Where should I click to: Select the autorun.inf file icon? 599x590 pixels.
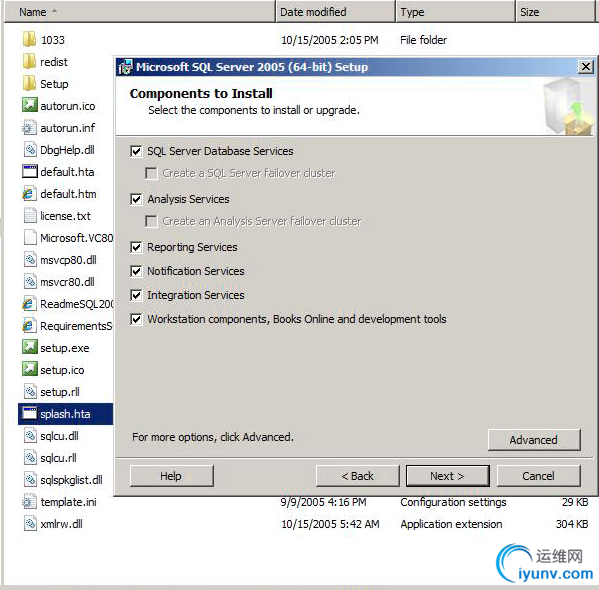click(30, 128)
